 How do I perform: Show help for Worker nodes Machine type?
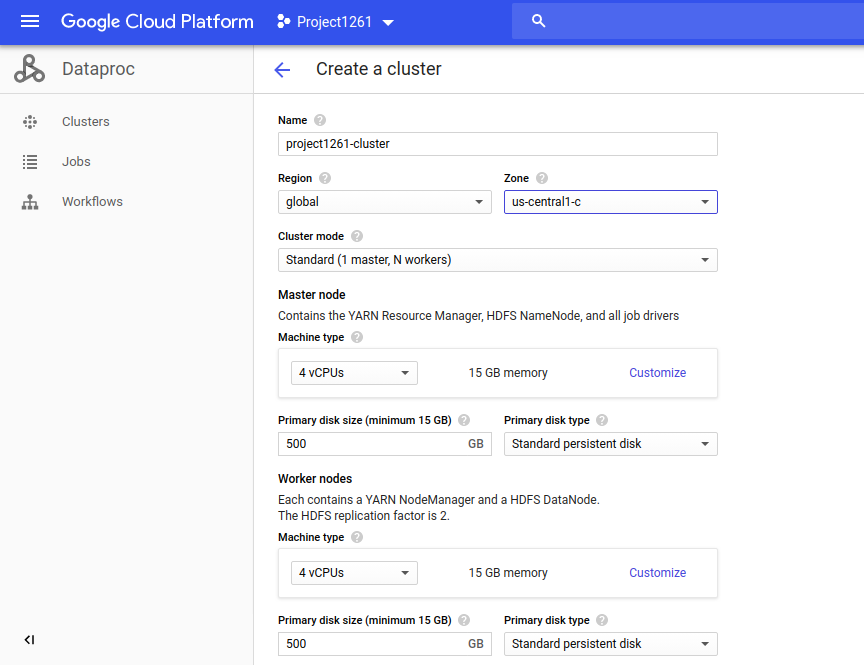coord(357,537)
